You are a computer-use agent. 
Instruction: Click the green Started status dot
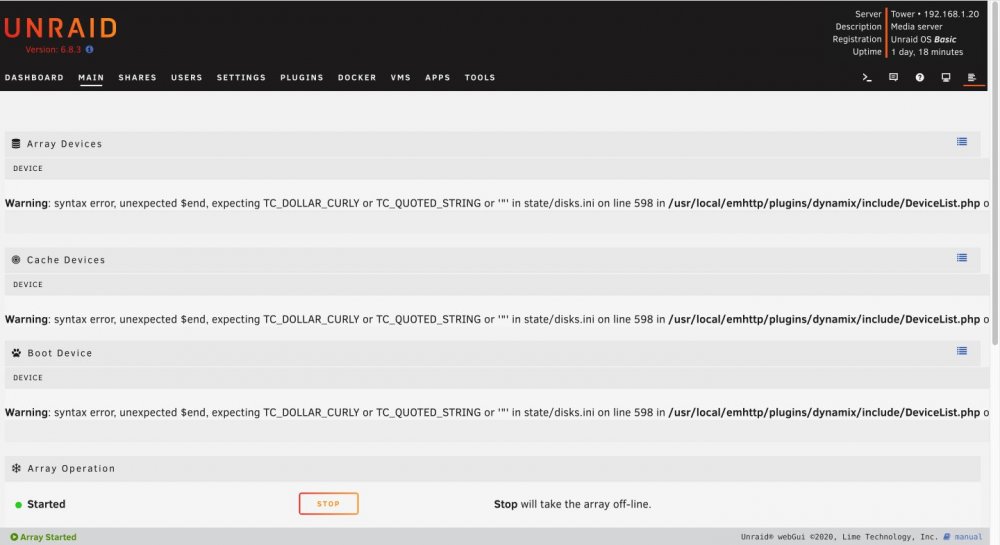pyautogui.click(x=18, y=505)
